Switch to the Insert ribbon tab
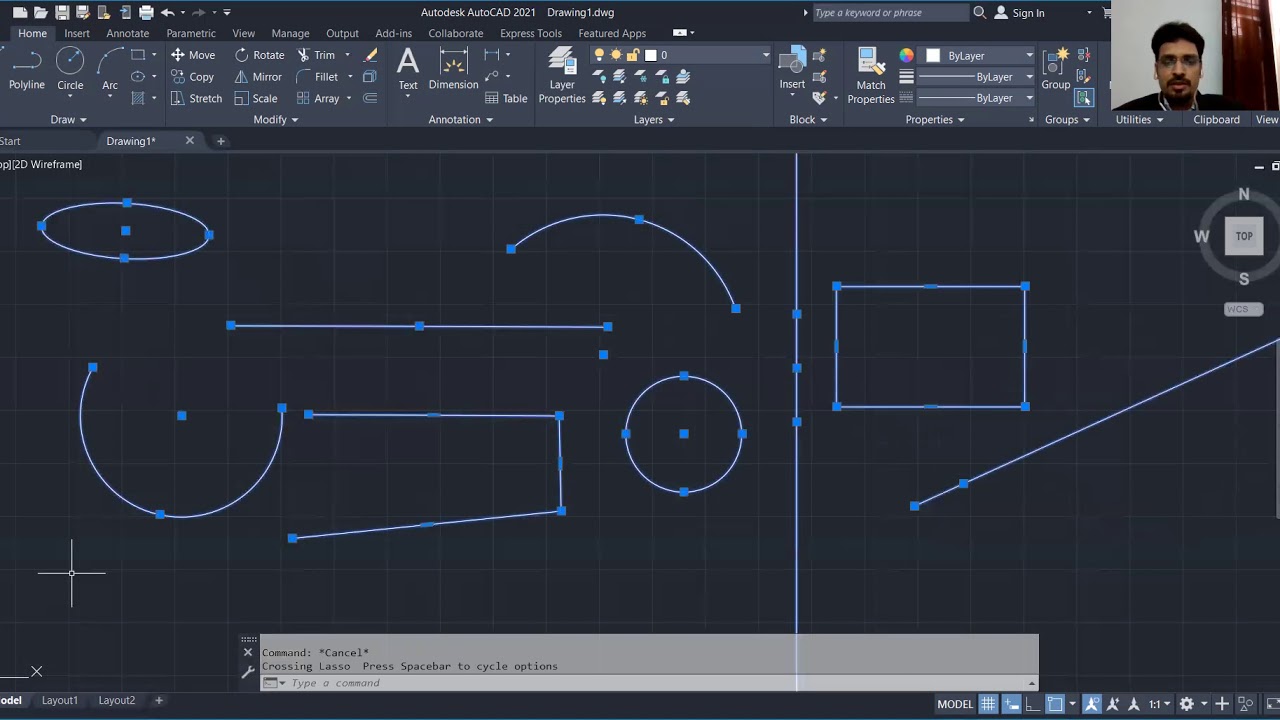The image size is (1280, 720). [77, 33]
